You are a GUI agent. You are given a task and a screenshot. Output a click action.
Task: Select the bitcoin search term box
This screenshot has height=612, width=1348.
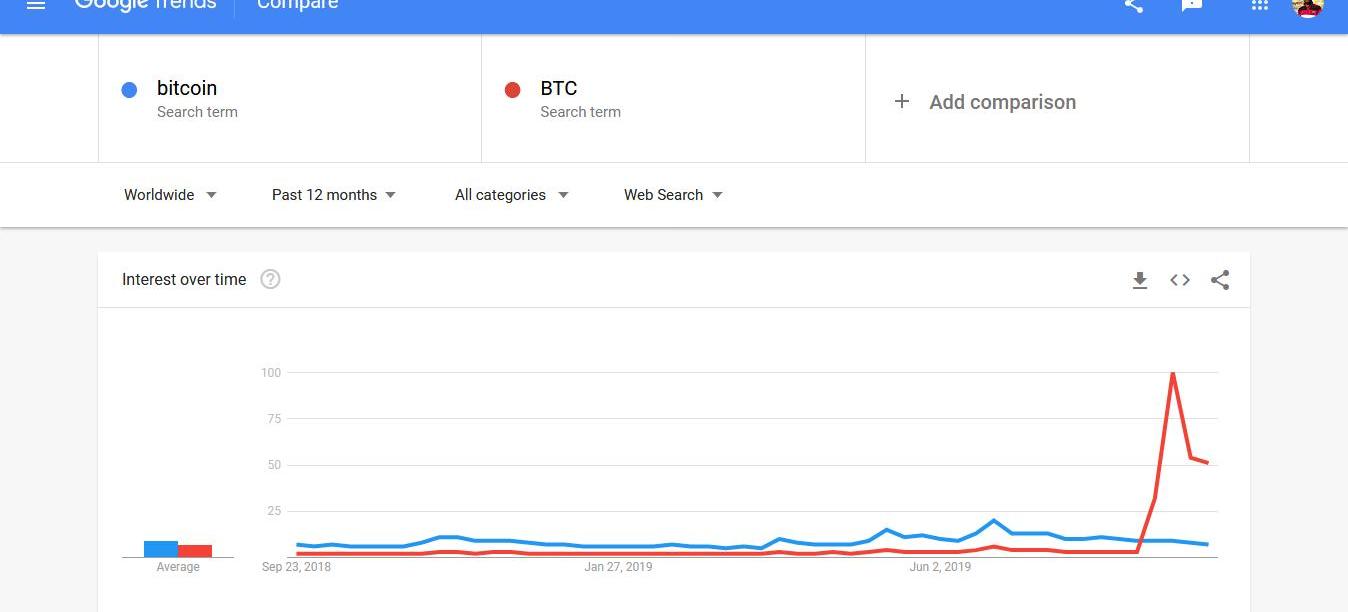[x=290, y=99]
